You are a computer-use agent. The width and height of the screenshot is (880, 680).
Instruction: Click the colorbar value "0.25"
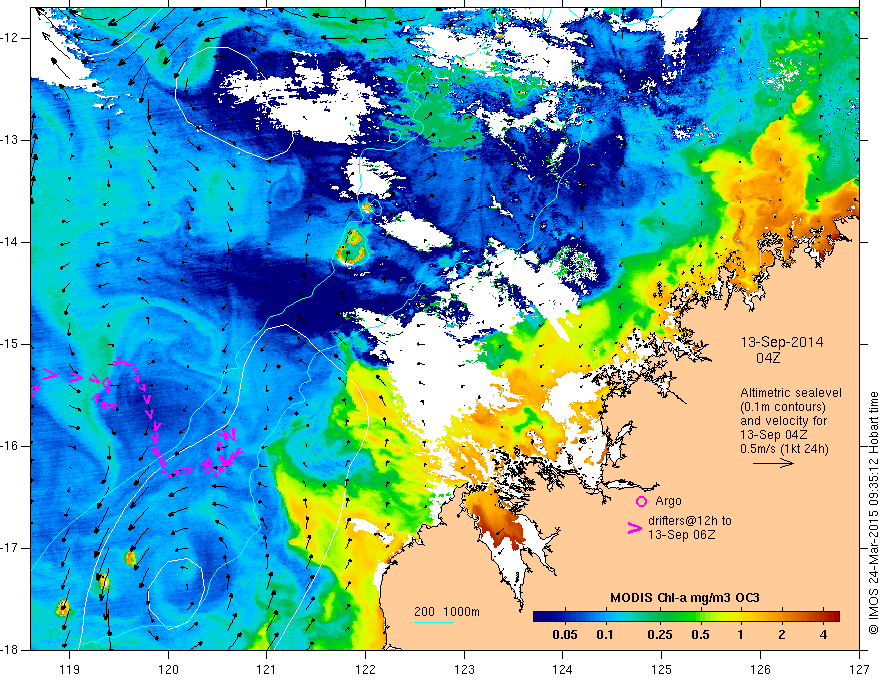coord(659,635)
